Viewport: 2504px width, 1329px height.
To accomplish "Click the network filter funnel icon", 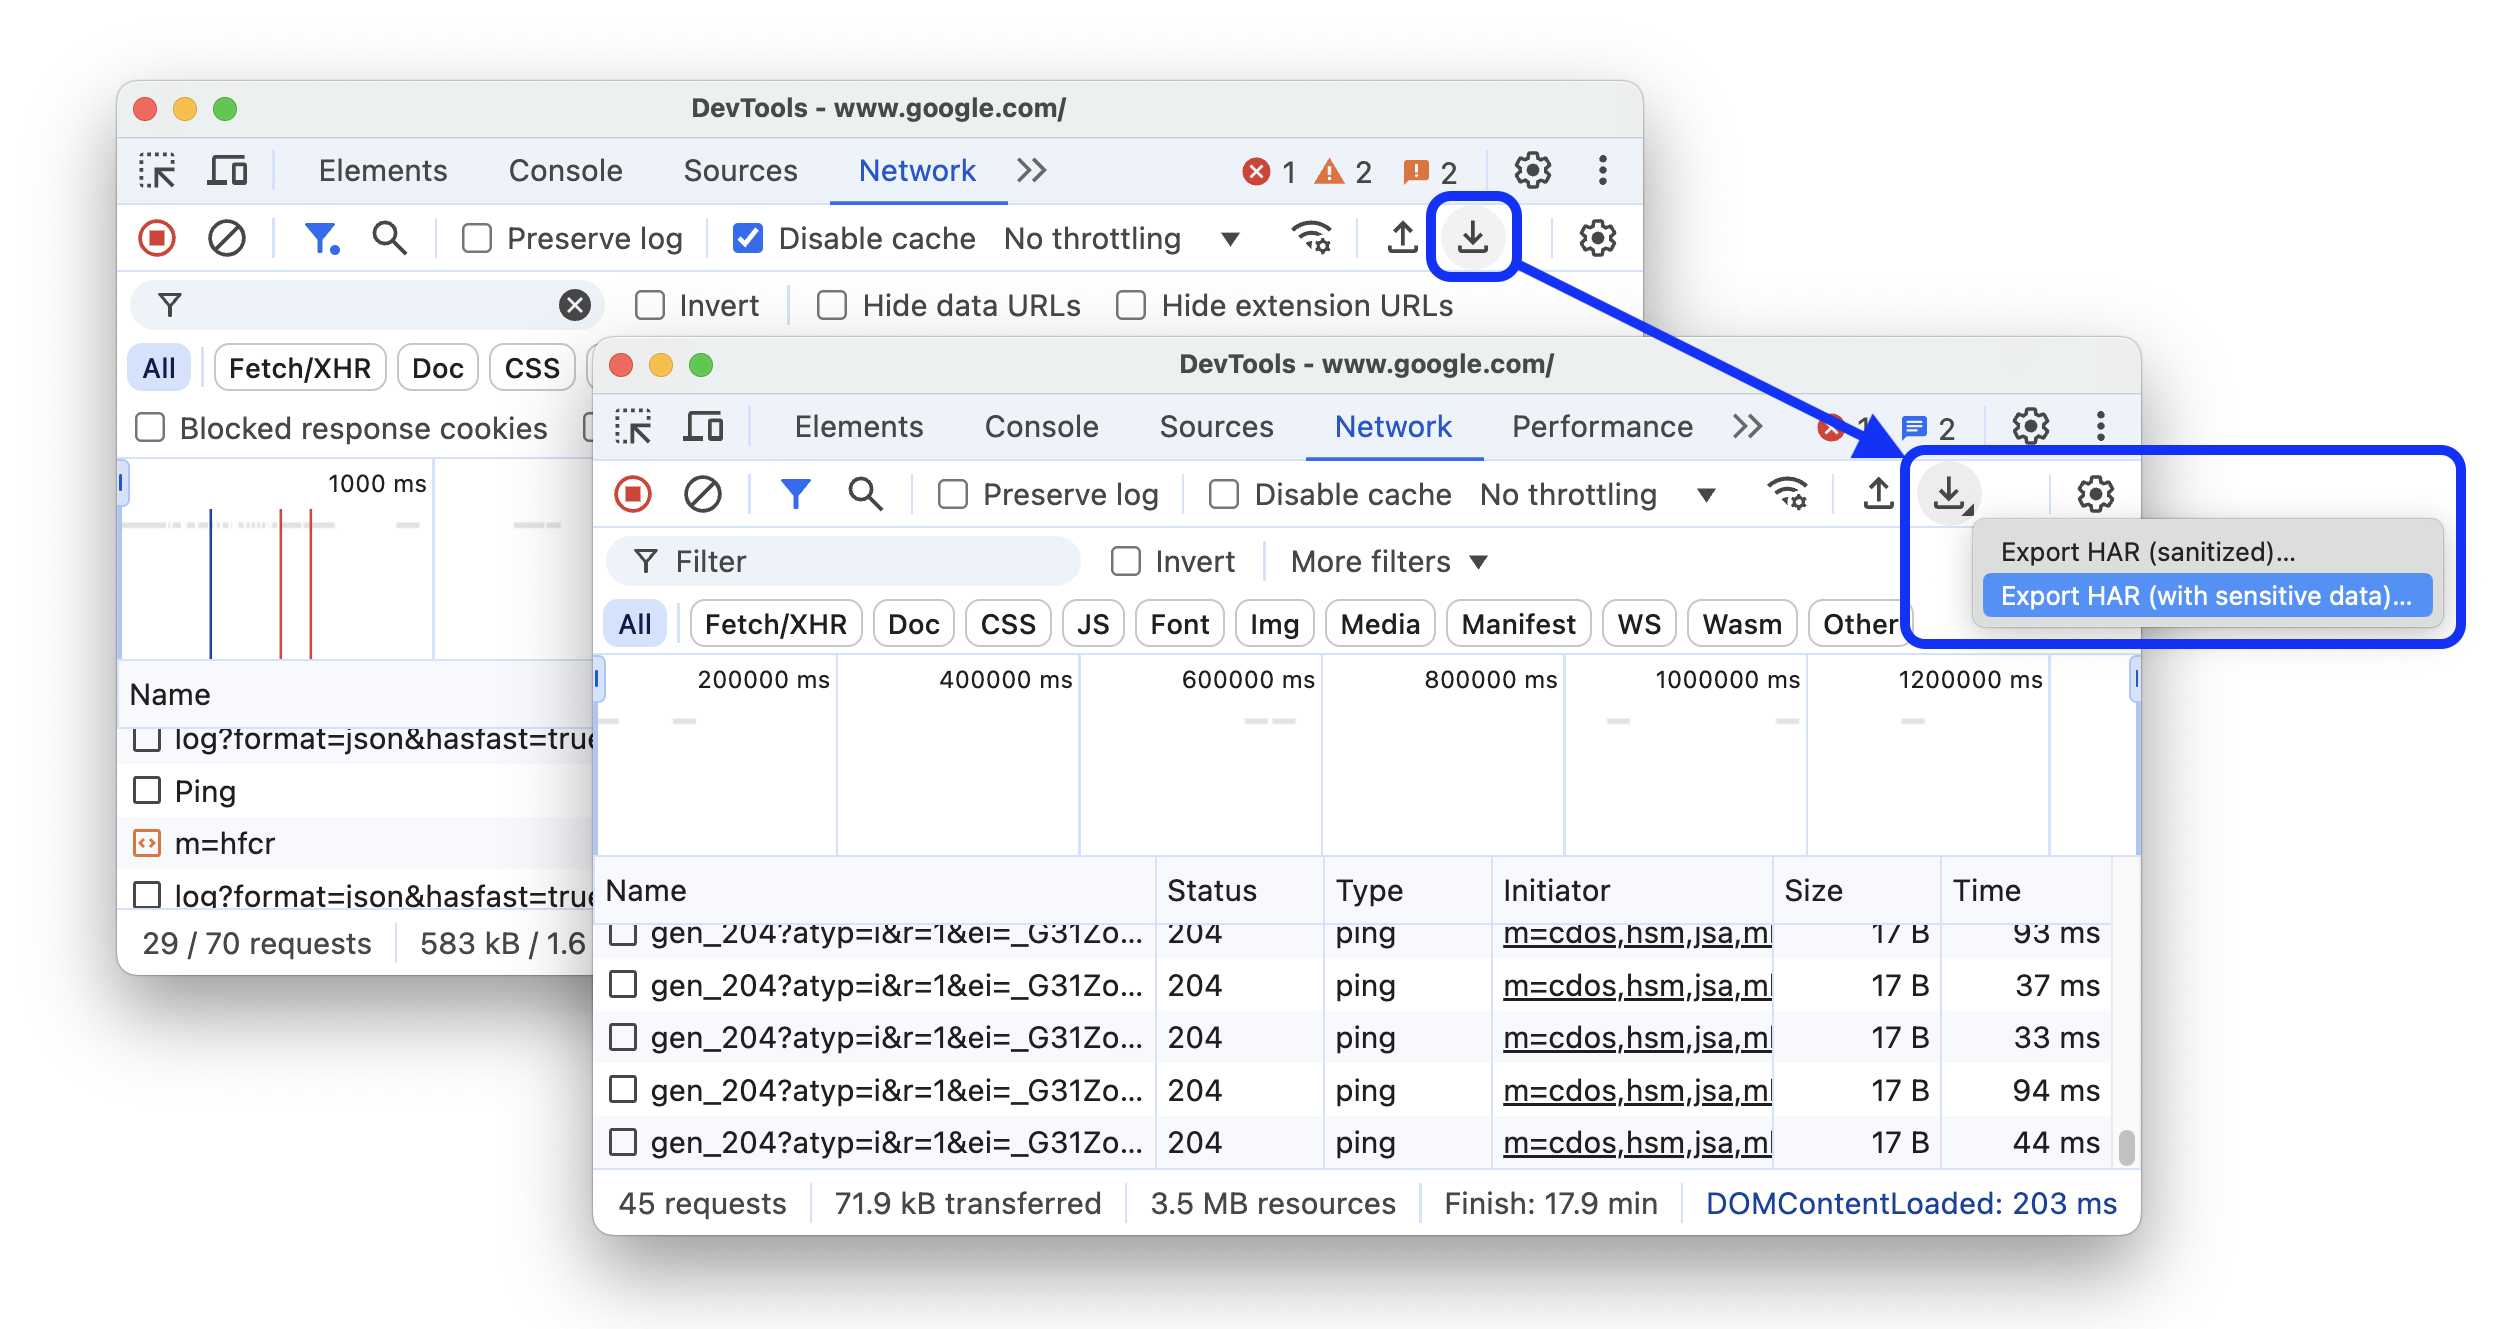I will (795, 494).
